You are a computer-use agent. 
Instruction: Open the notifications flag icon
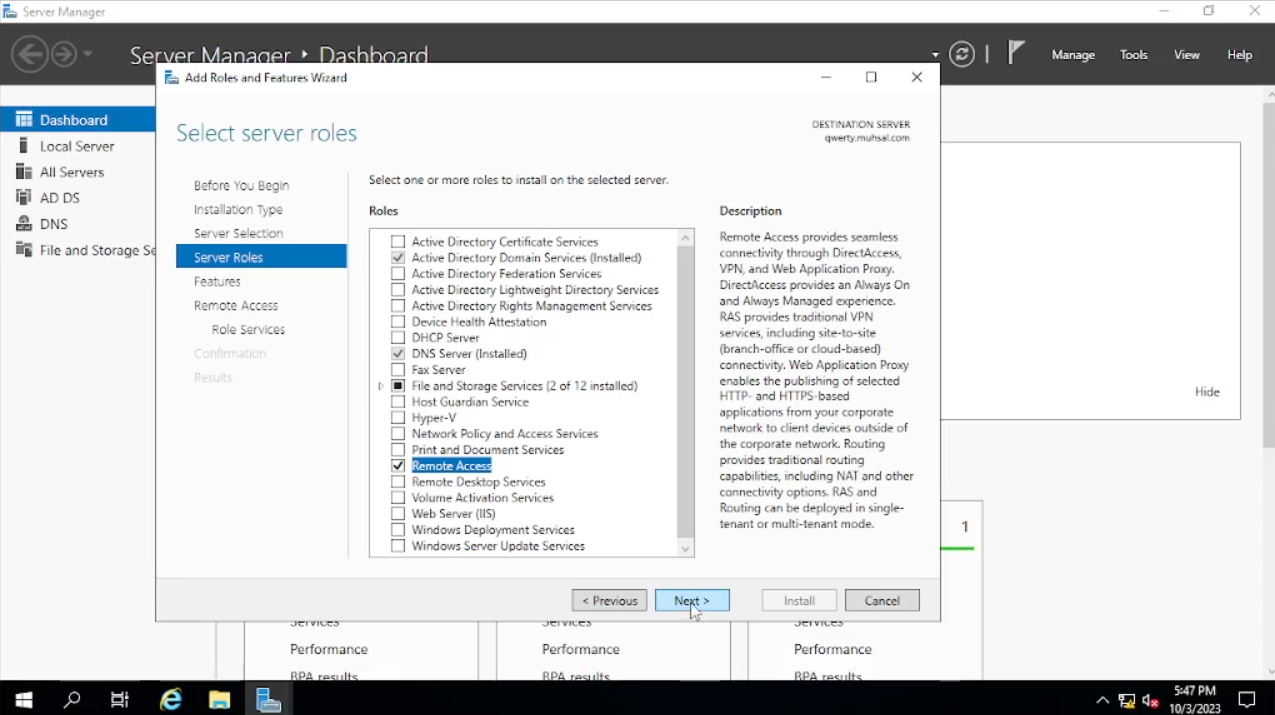[1016, 53]
